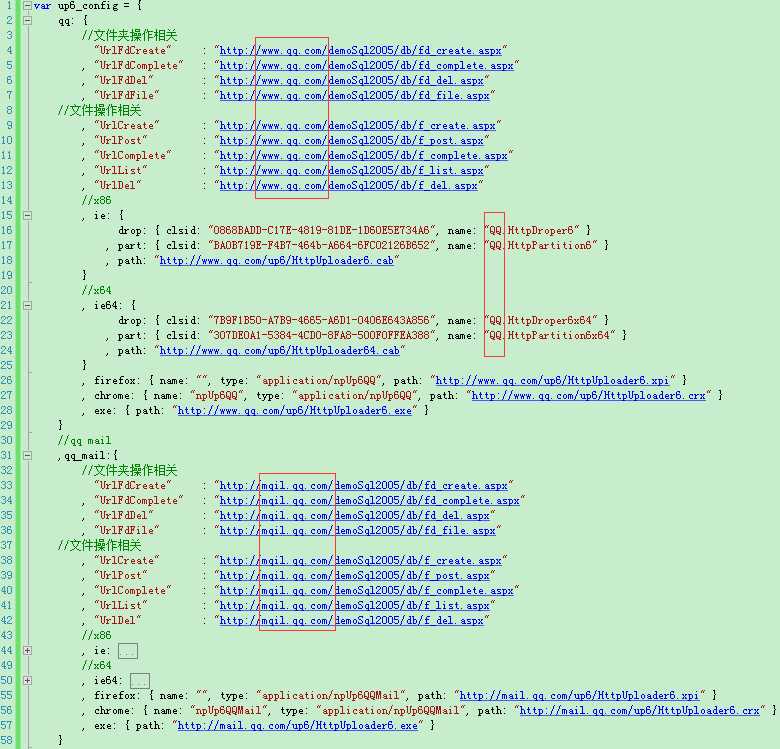Image resolution: width=780 pixels, height=749 pixels.
Task: Expand the collapsed ie64 block on line 50
Action: click(28, 680)
